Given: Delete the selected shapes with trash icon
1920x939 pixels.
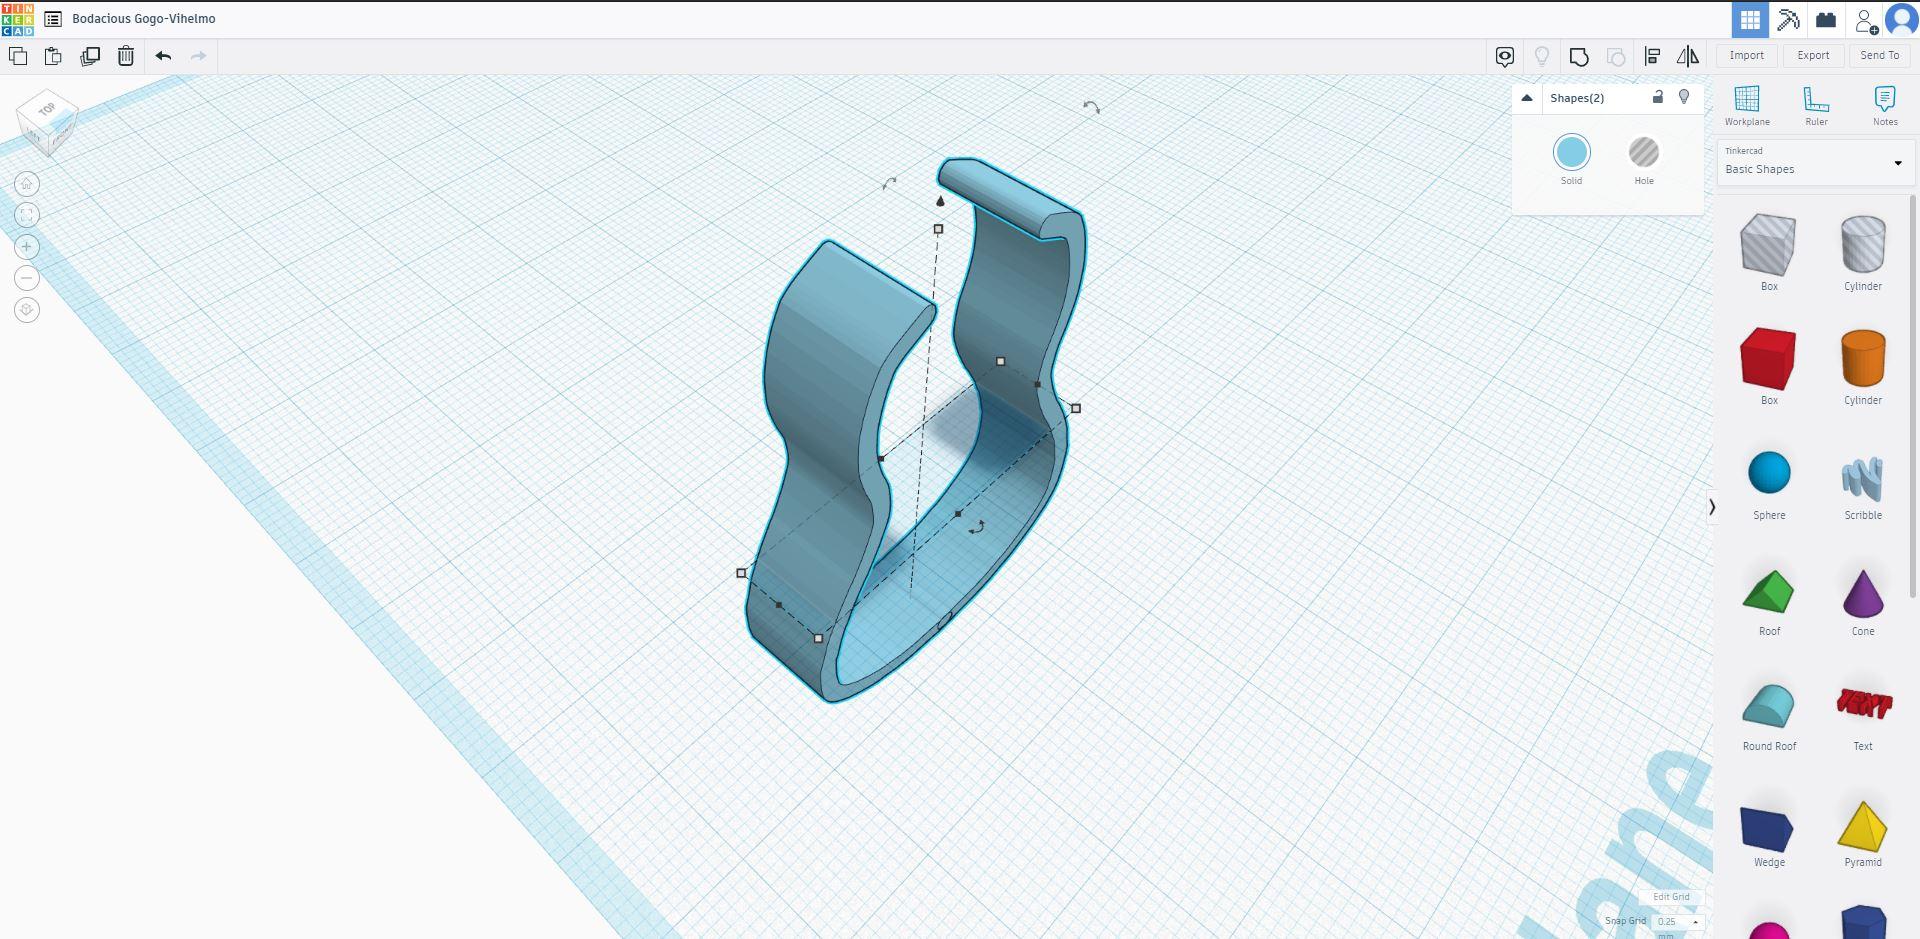Looking at the screenshot, I should tap(126, 56).
